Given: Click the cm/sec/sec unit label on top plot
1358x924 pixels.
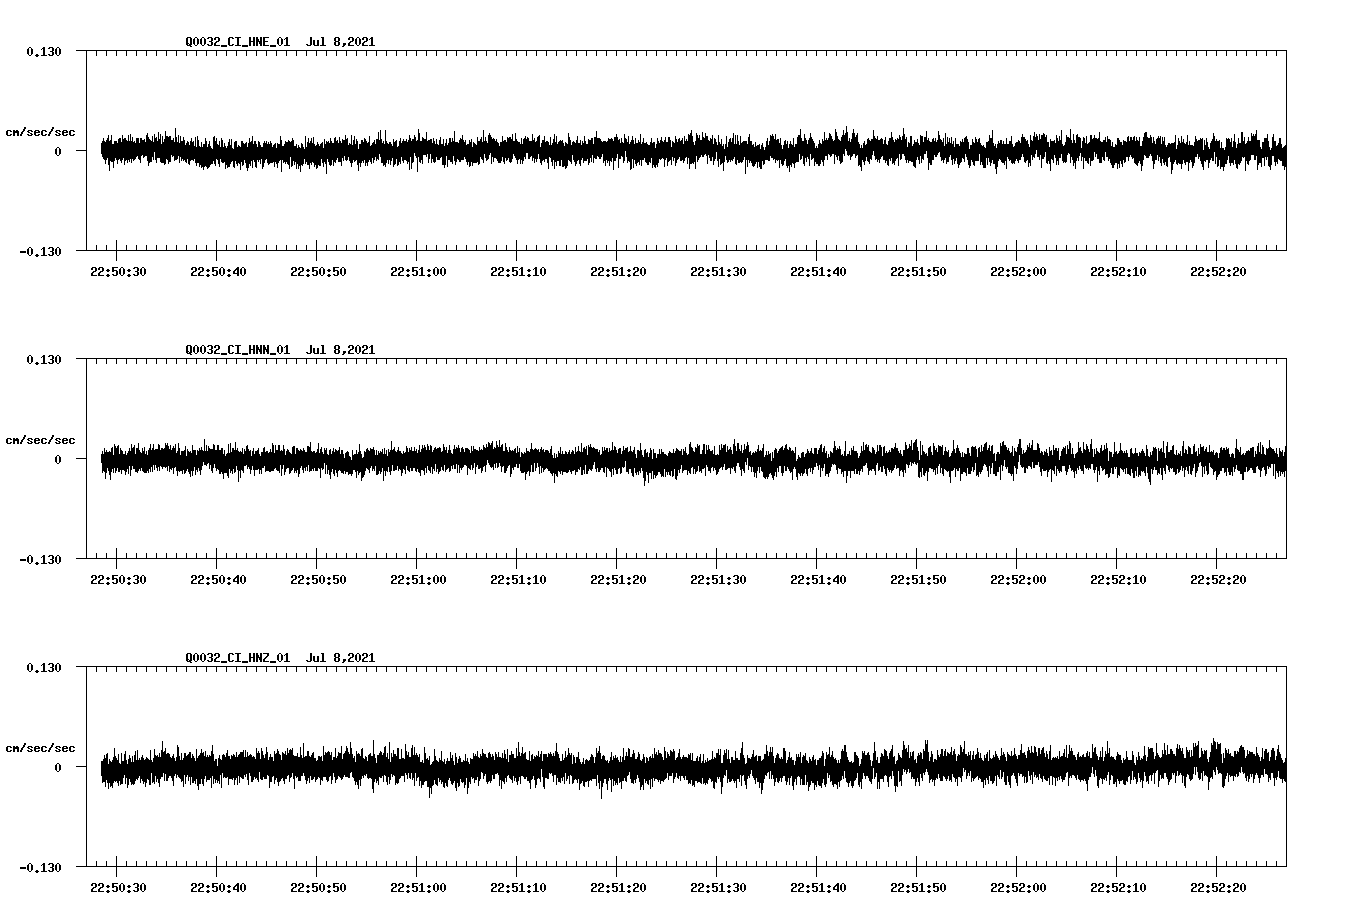Looking at the screenshot, I should [42, 131].
